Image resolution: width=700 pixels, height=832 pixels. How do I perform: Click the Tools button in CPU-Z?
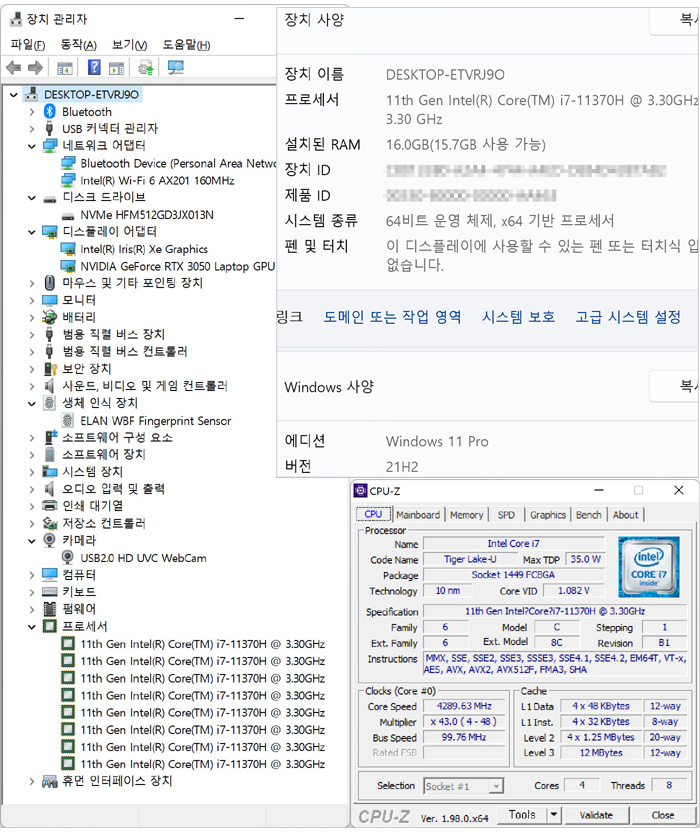523,814
